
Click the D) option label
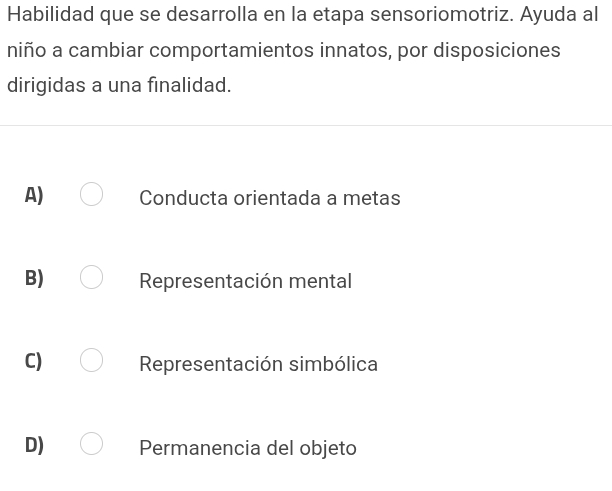click(x=34, y=445)
